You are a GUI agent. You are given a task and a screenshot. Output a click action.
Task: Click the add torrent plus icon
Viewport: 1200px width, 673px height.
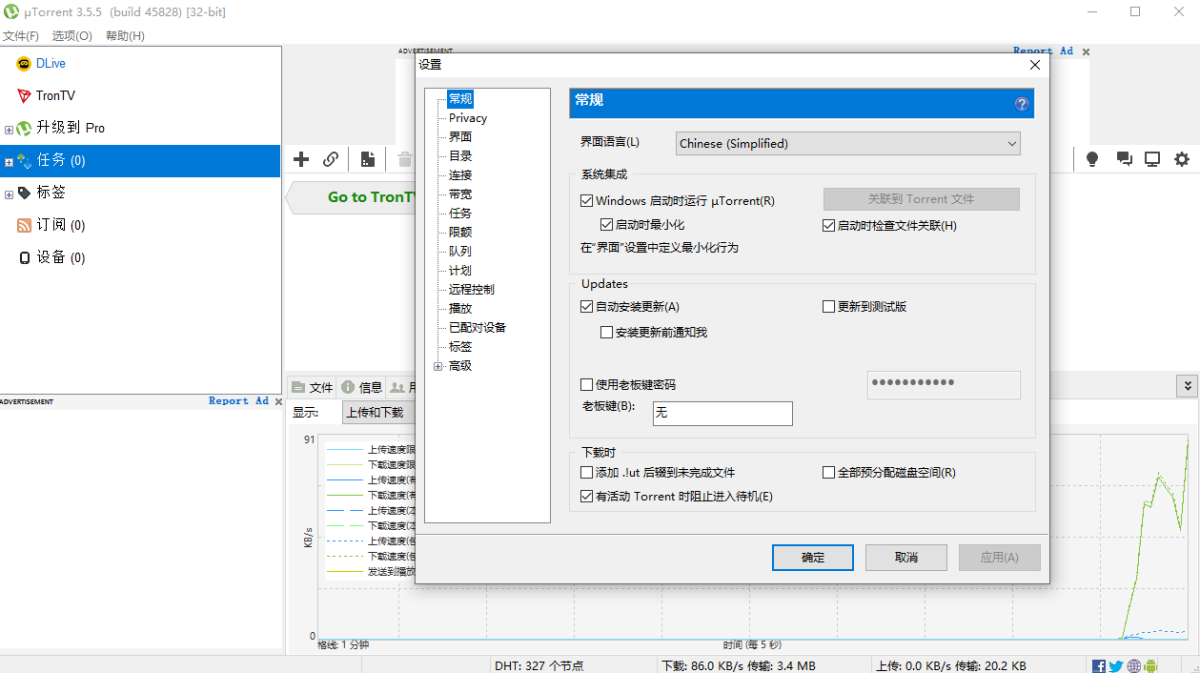point(300,159)
